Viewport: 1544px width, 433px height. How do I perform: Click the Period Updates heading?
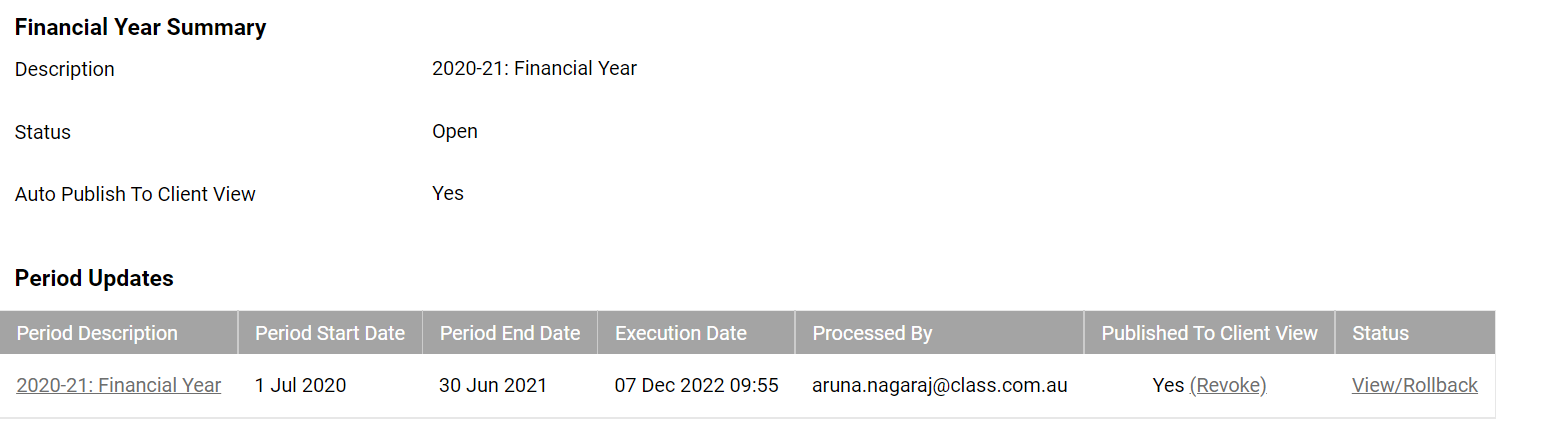click(x=94, y=278)
